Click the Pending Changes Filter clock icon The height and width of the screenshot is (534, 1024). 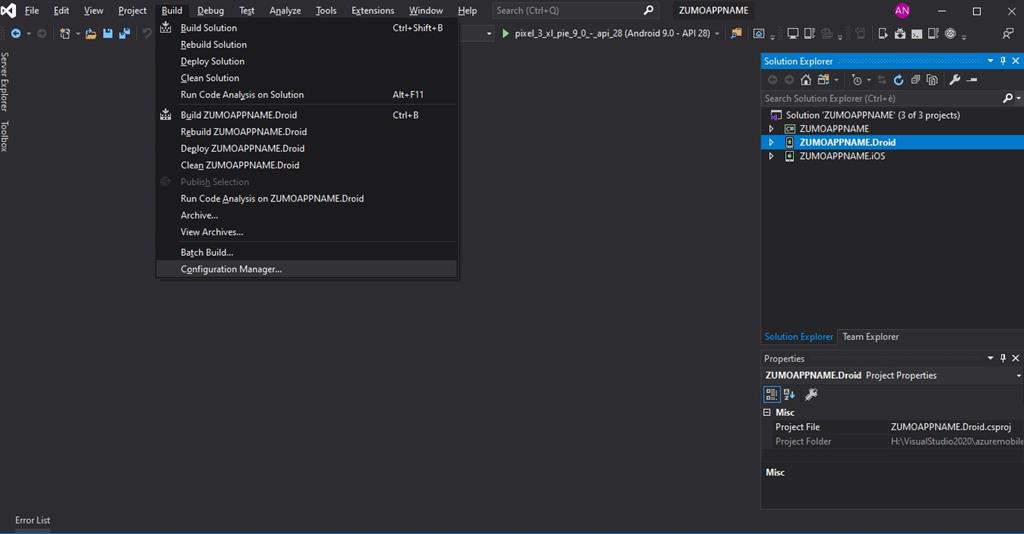[x=857, y=80]
